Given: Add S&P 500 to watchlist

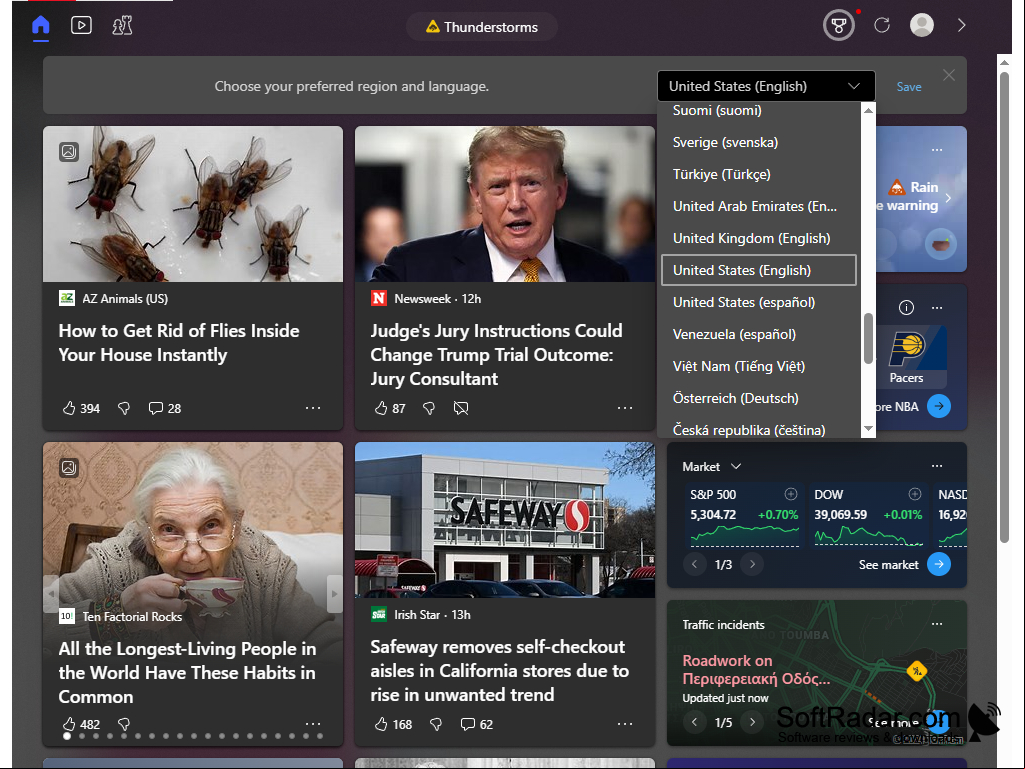Looking at the screenshot, I should (790, 494).
